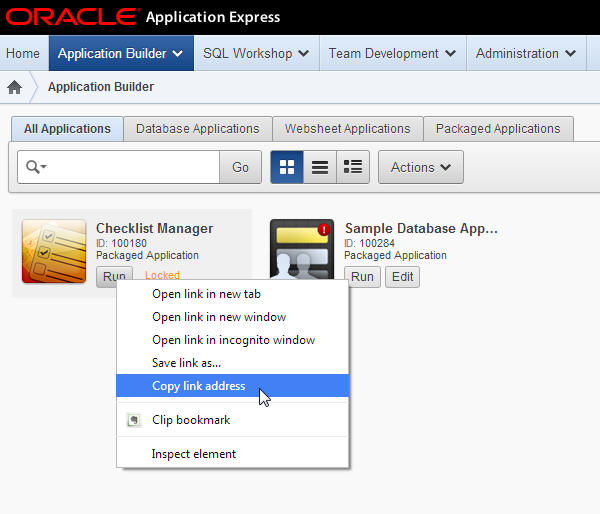Choose Clip bookmark menu entry
Screen dimensions: 600x514
pos(233,420)
